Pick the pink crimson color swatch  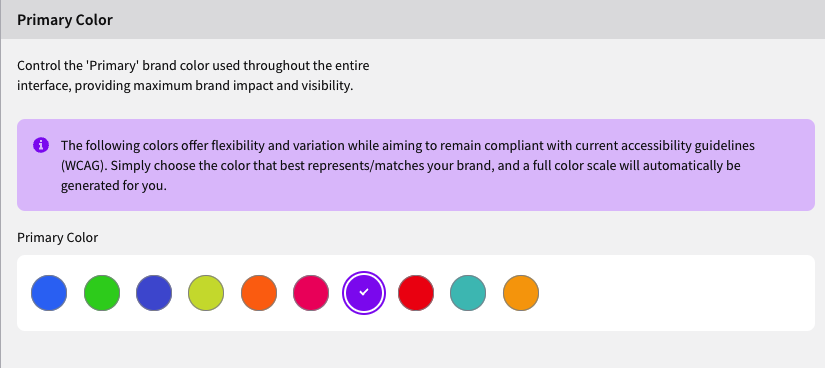pos(311,293)
